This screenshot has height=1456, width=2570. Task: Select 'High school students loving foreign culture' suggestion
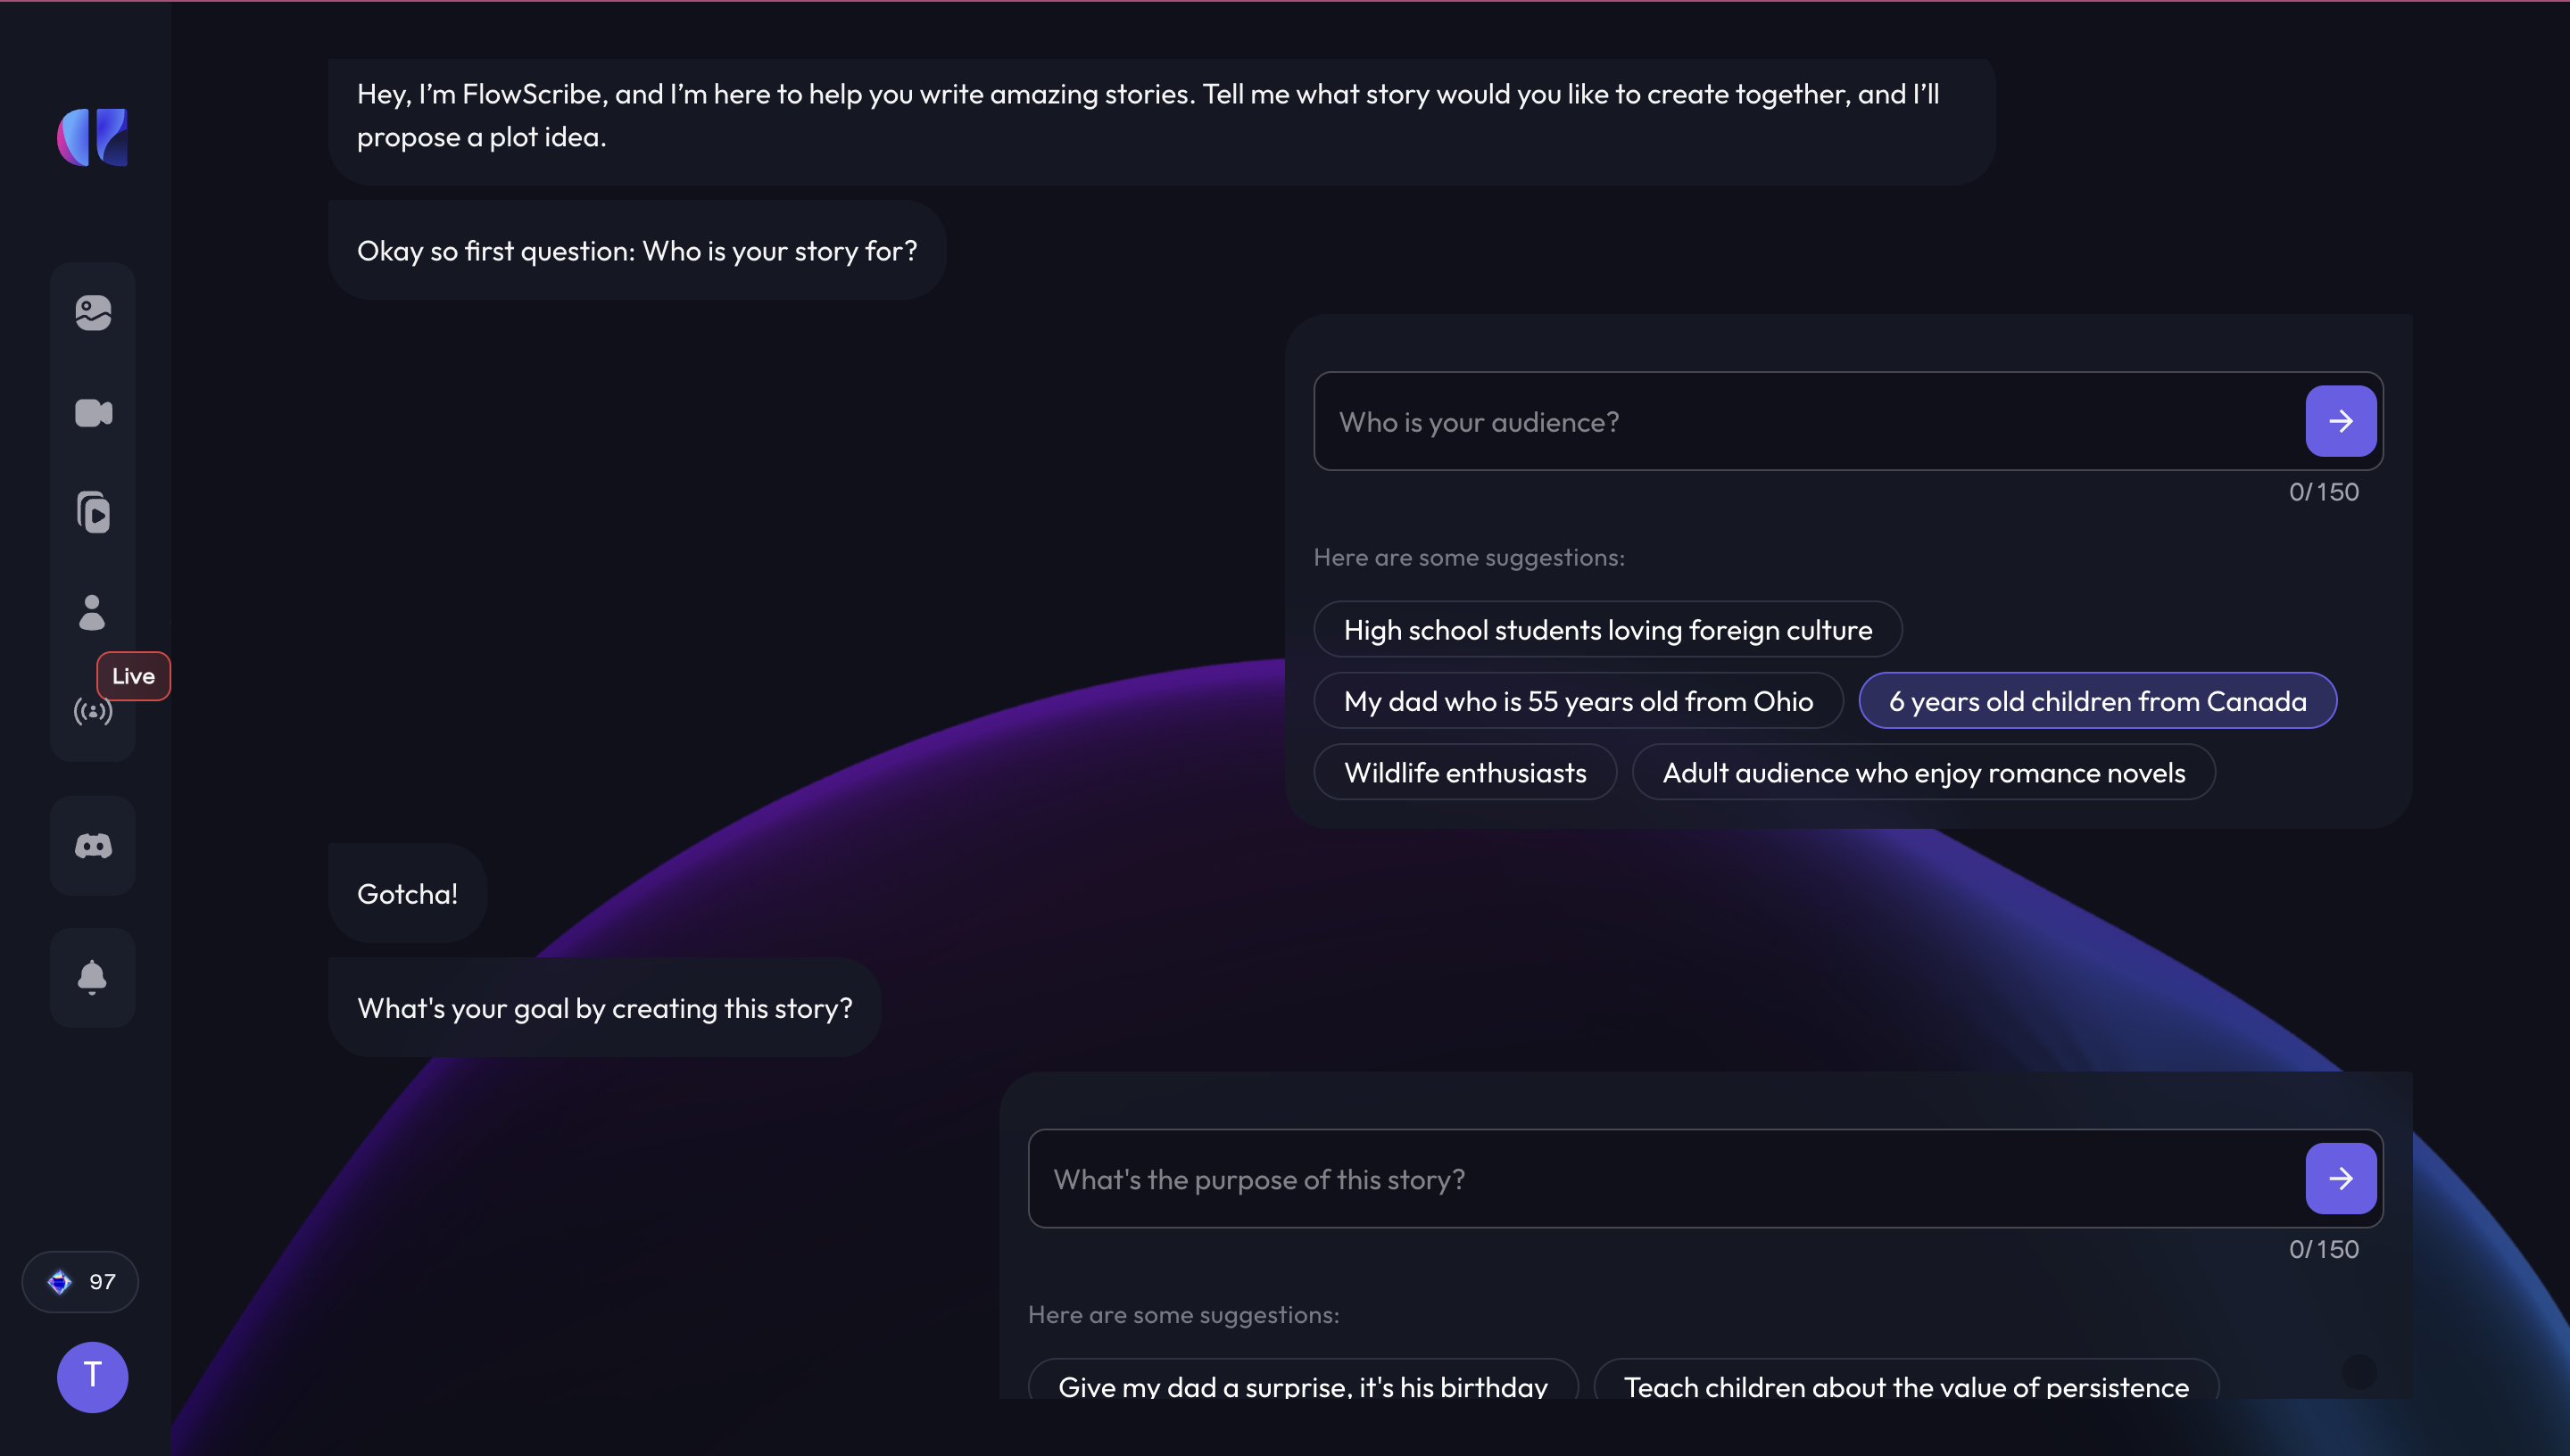click(x=1608, y=630)
